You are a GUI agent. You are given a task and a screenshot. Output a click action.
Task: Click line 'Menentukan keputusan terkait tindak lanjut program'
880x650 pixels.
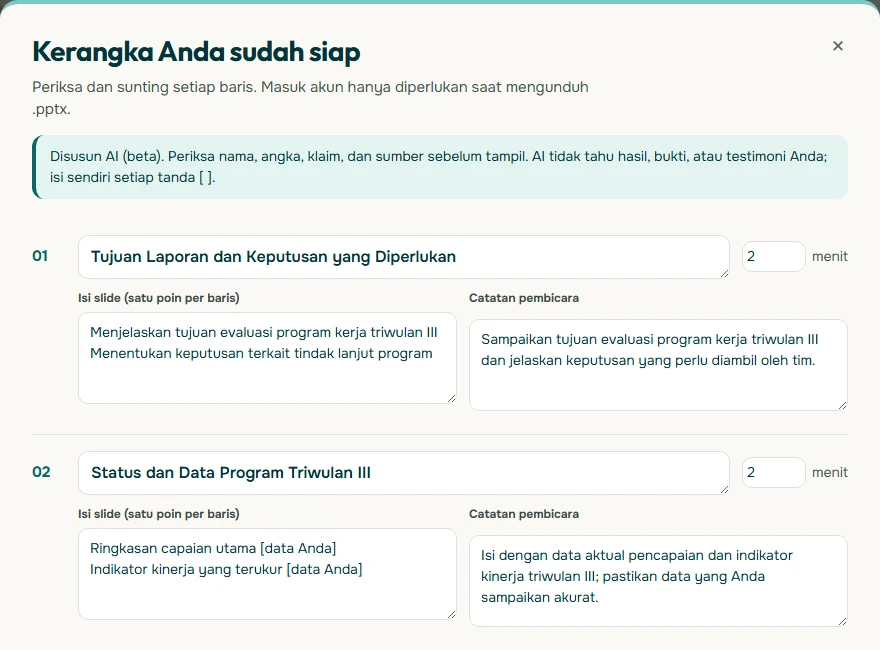(x=261, y=354)
